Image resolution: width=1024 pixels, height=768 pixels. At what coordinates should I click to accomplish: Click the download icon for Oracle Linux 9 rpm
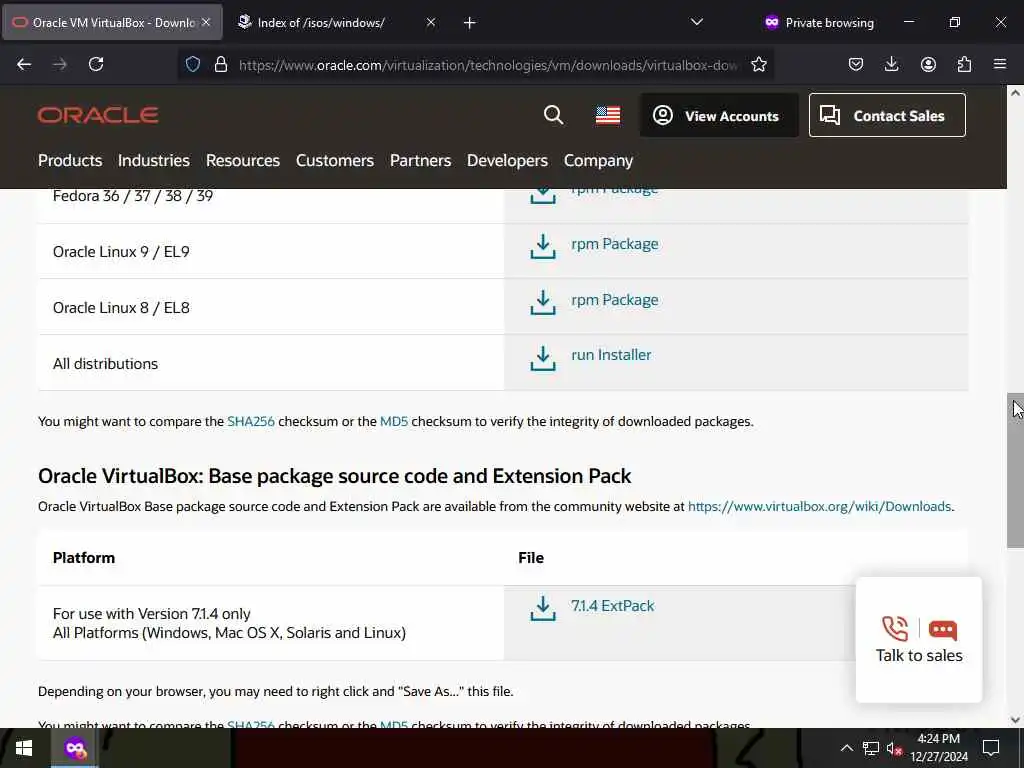pos(543,247)
